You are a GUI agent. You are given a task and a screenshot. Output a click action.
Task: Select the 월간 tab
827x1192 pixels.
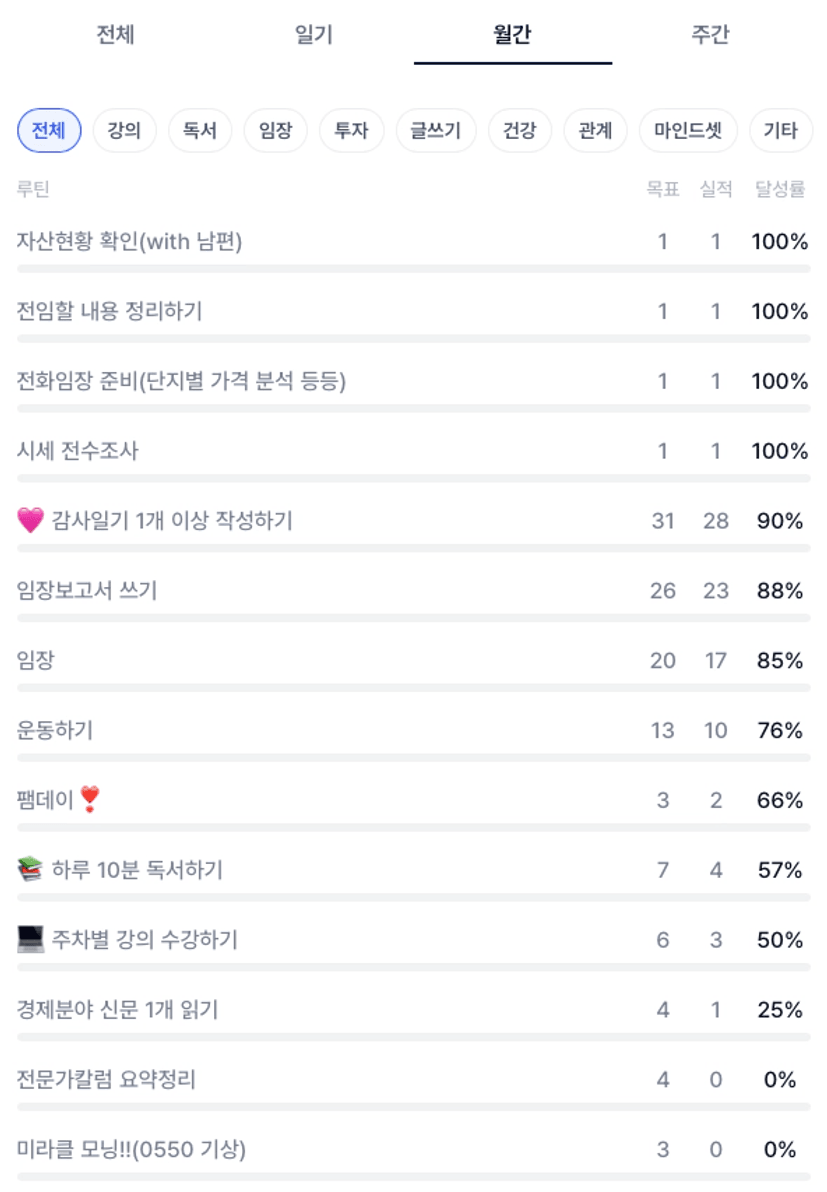click(512, 35)
